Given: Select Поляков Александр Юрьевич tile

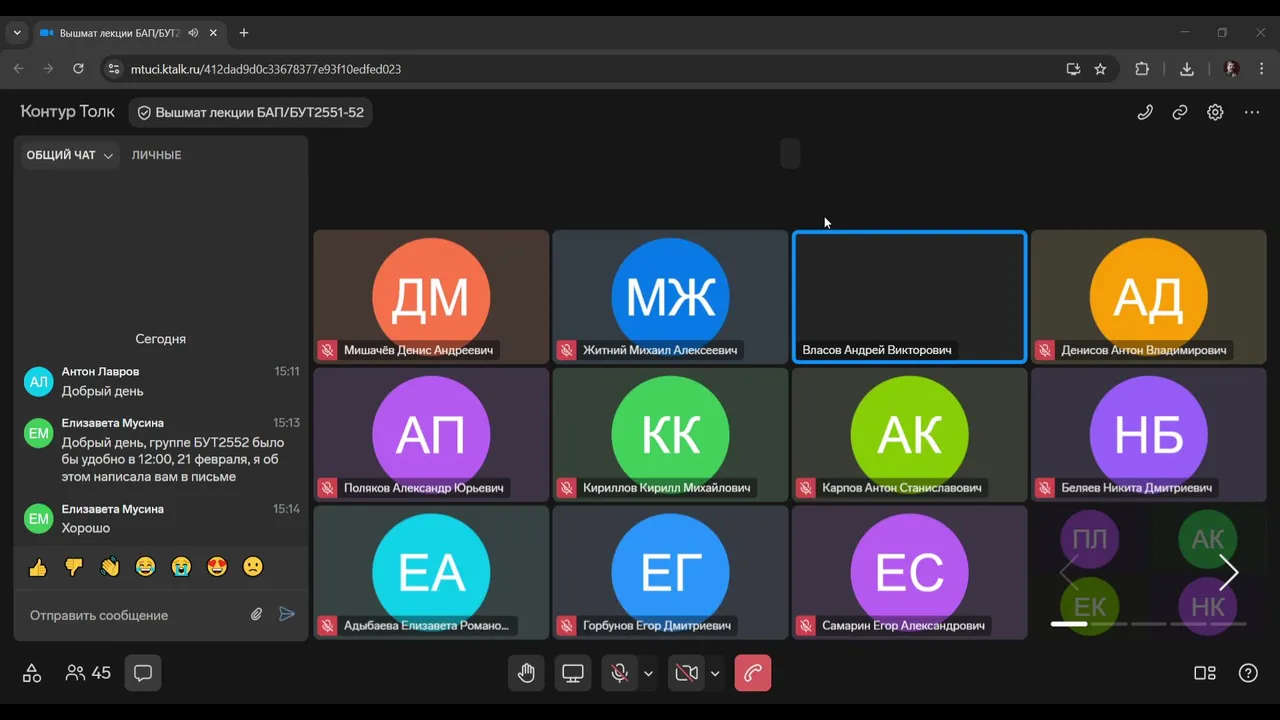Looking at the screenshot, I should tap(431, 435).
